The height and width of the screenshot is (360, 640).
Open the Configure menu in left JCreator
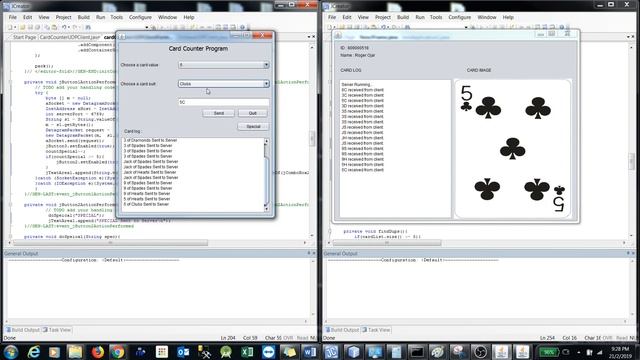(x=140, y=17)
